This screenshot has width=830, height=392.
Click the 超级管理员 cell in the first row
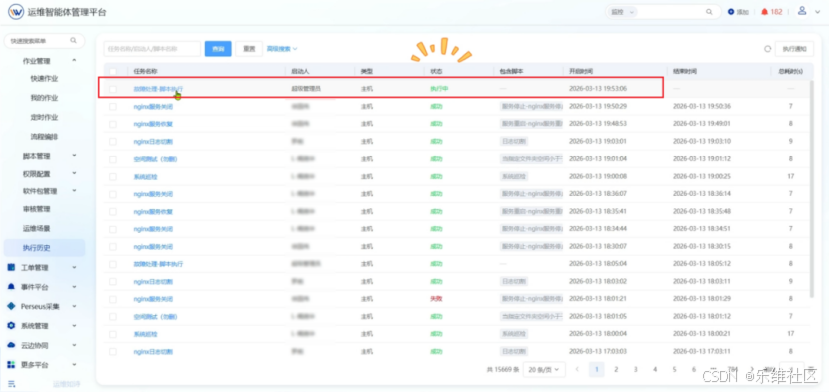tap(306, 89)
